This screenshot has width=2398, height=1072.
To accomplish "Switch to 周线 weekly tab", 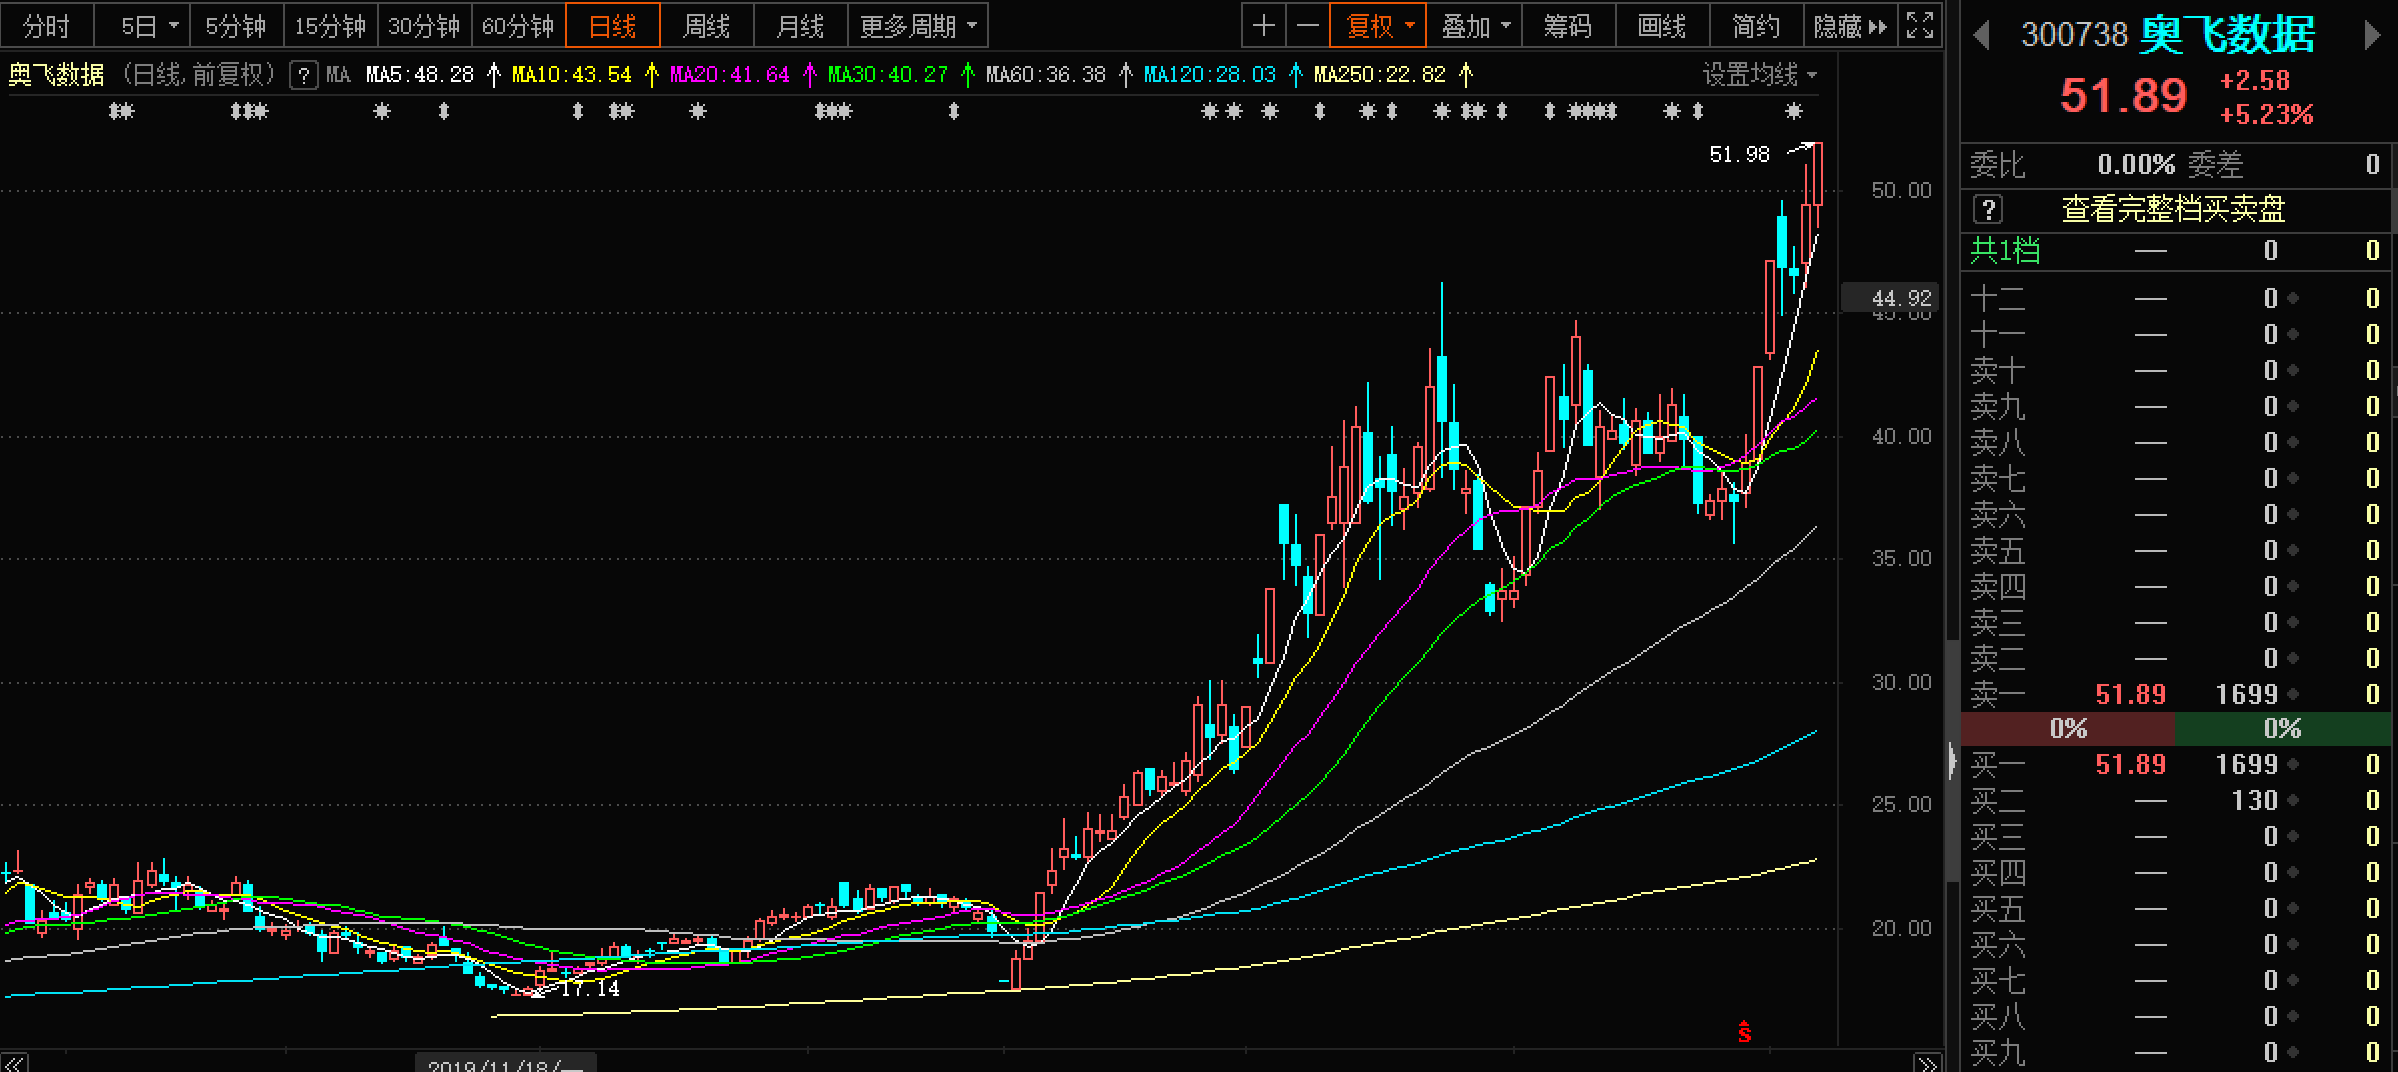I will click(x=706, y=25).
